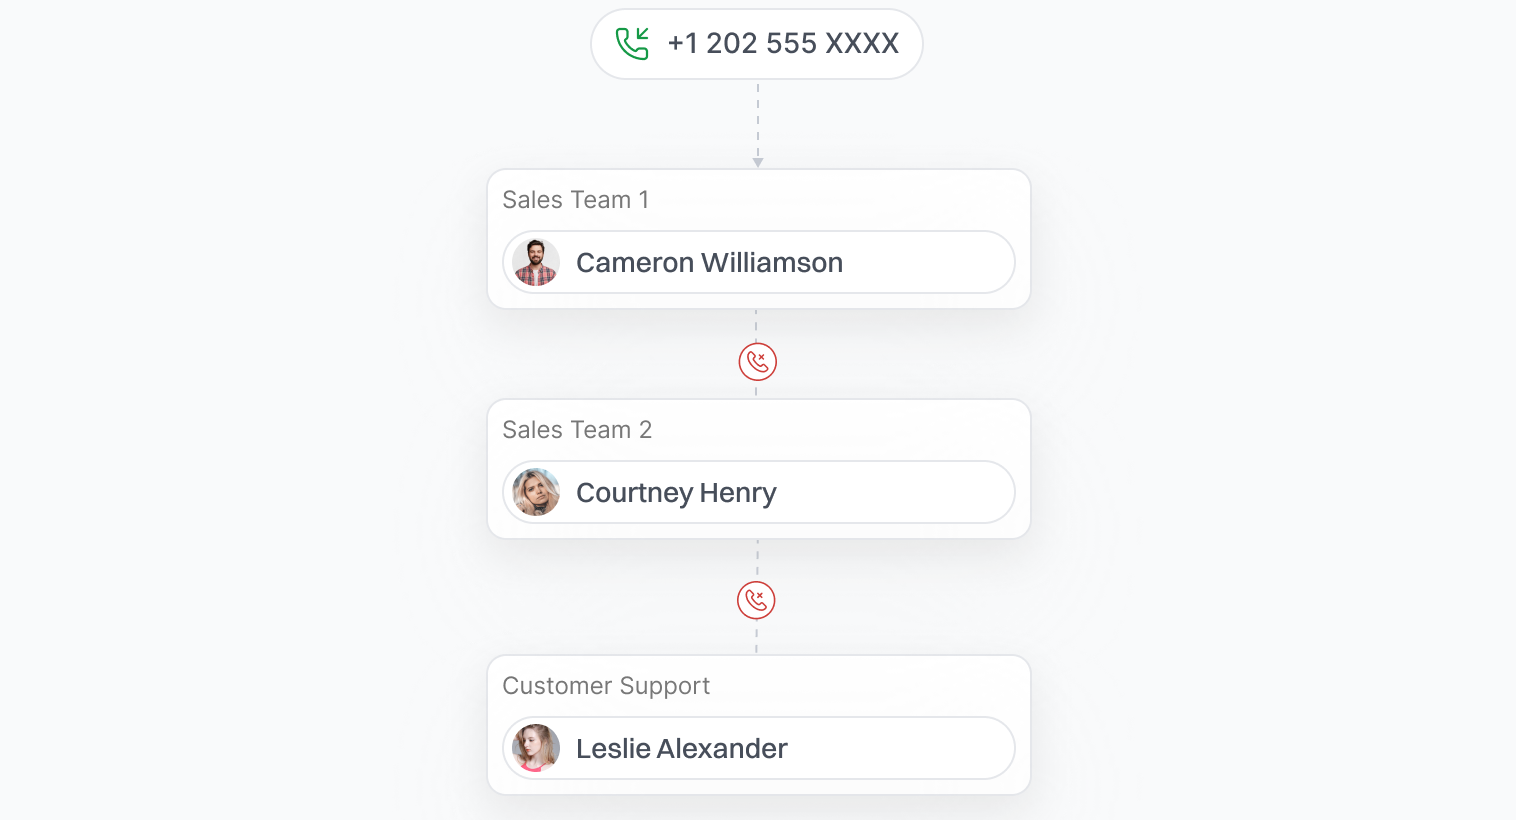Screen dimensions: 1516x820
Task: Click the arrowhead pointing to Sales Team 1
Action: pos(758,162)
